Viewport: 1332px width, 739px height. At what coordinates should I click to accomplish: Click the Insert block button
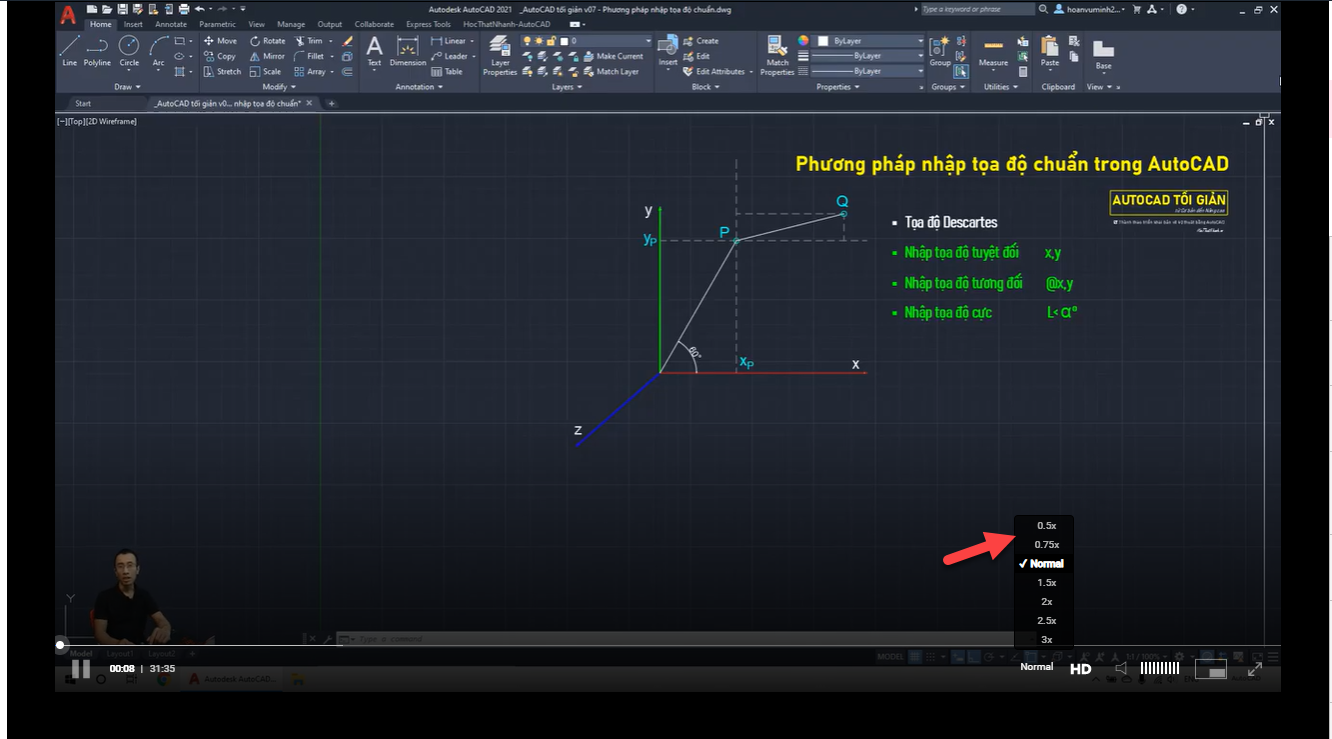[x=667, y=51]
